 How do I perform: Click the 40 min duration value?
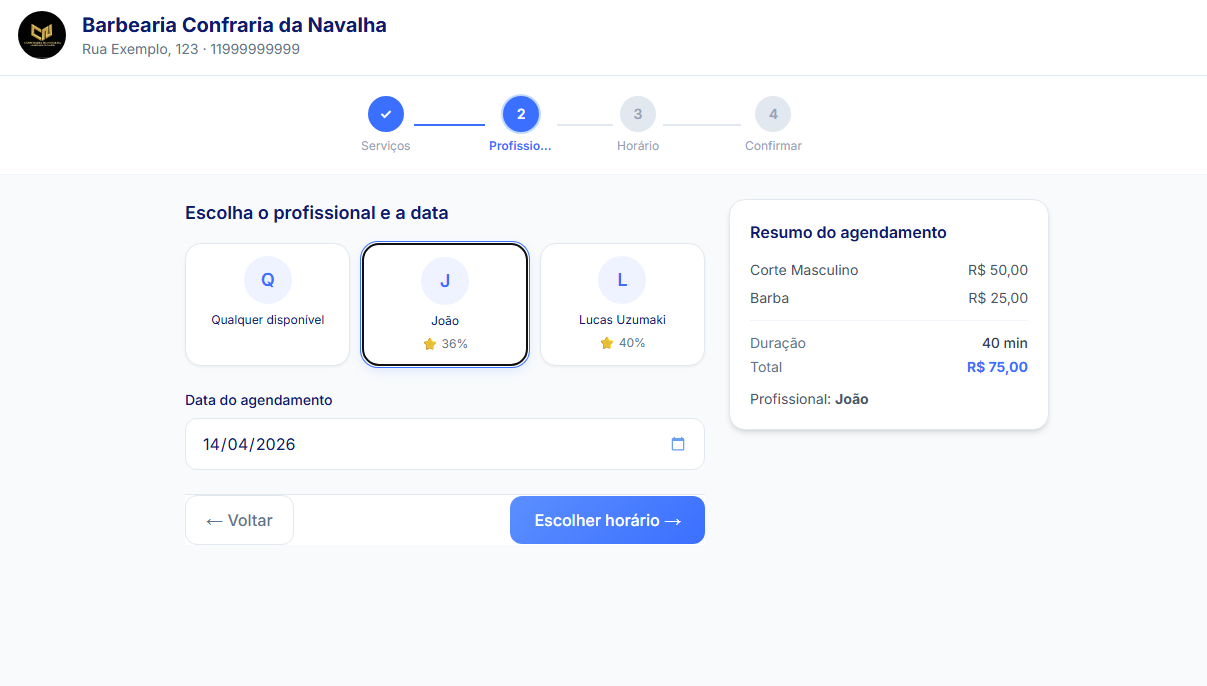tap(1005, 343)
